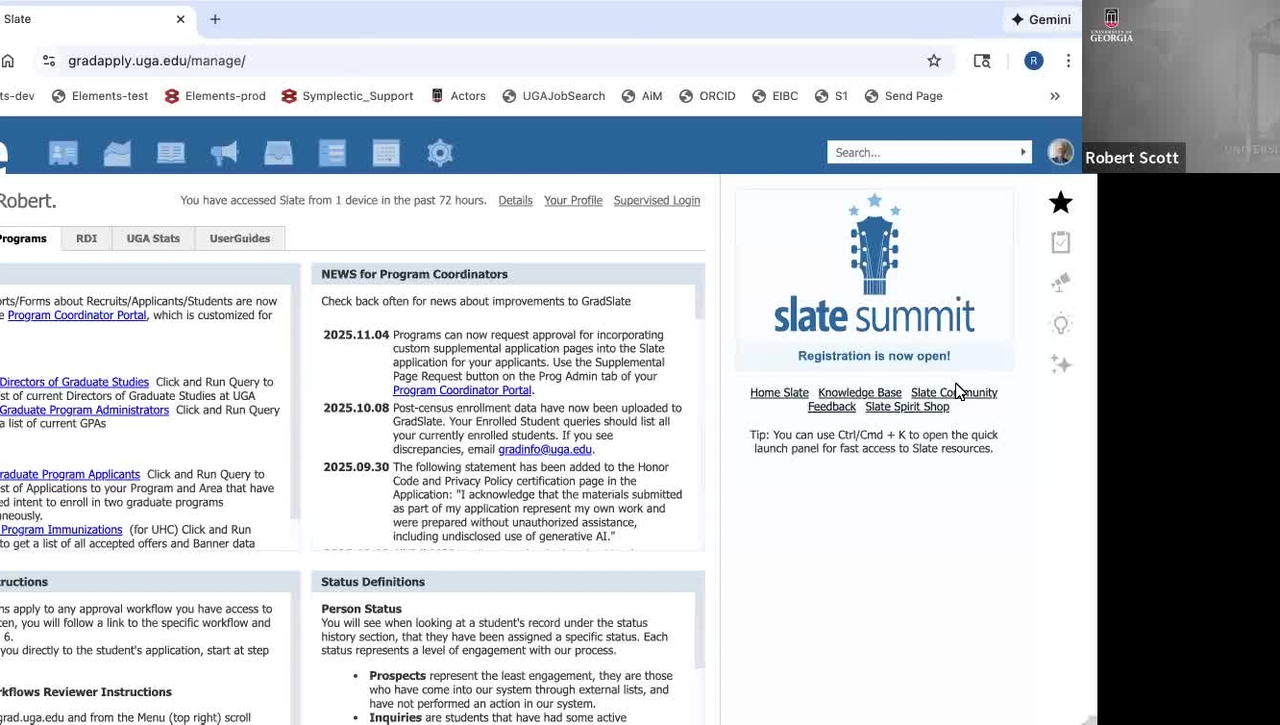Open the Queries list icon

332,153
